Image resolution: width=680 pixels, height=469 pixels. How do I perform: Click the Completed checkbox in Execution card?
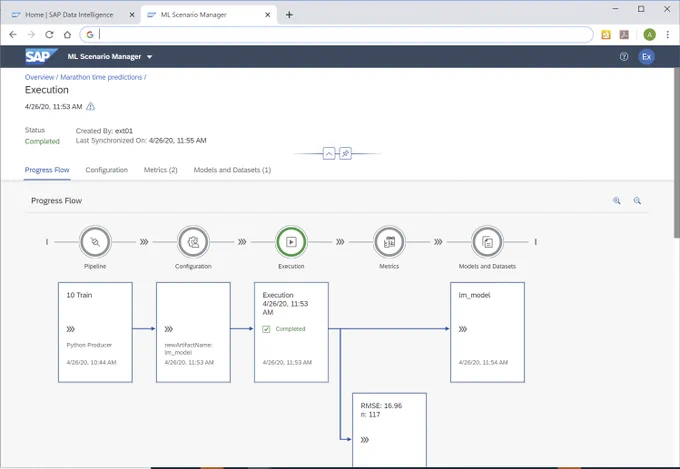point(266,329)
